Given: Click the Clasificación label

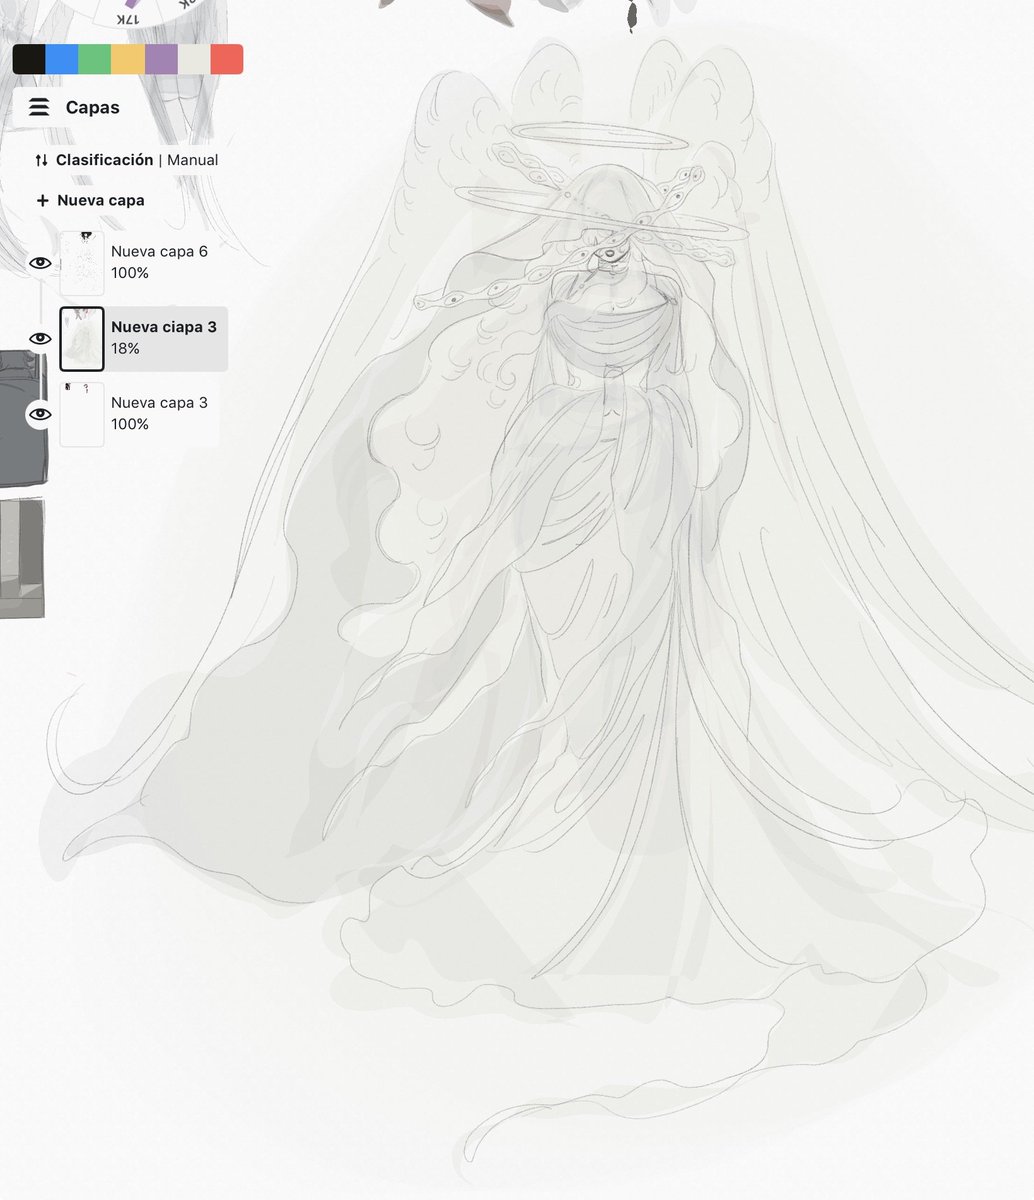Looking at the screenshot, I should (x=104, y=160).
